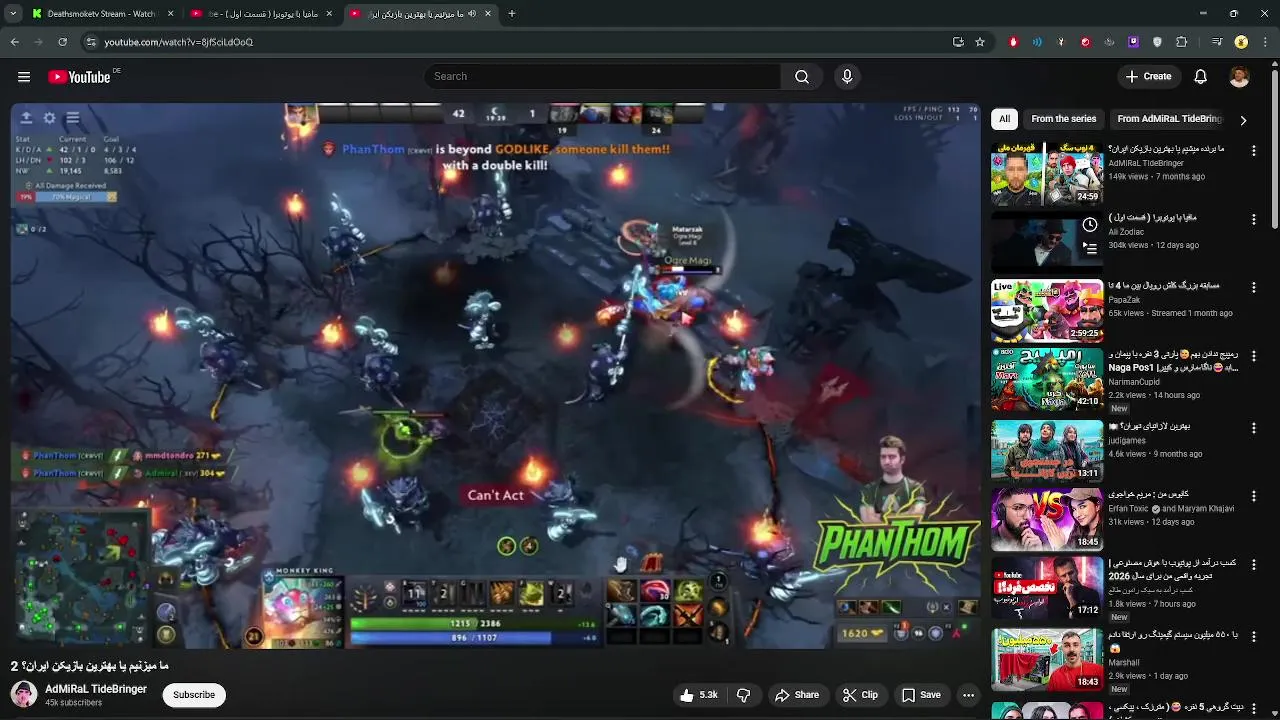This screenshot has height=720, width=1280.
Task: Click into the YouTube Search field
Action: coord(602,77)
